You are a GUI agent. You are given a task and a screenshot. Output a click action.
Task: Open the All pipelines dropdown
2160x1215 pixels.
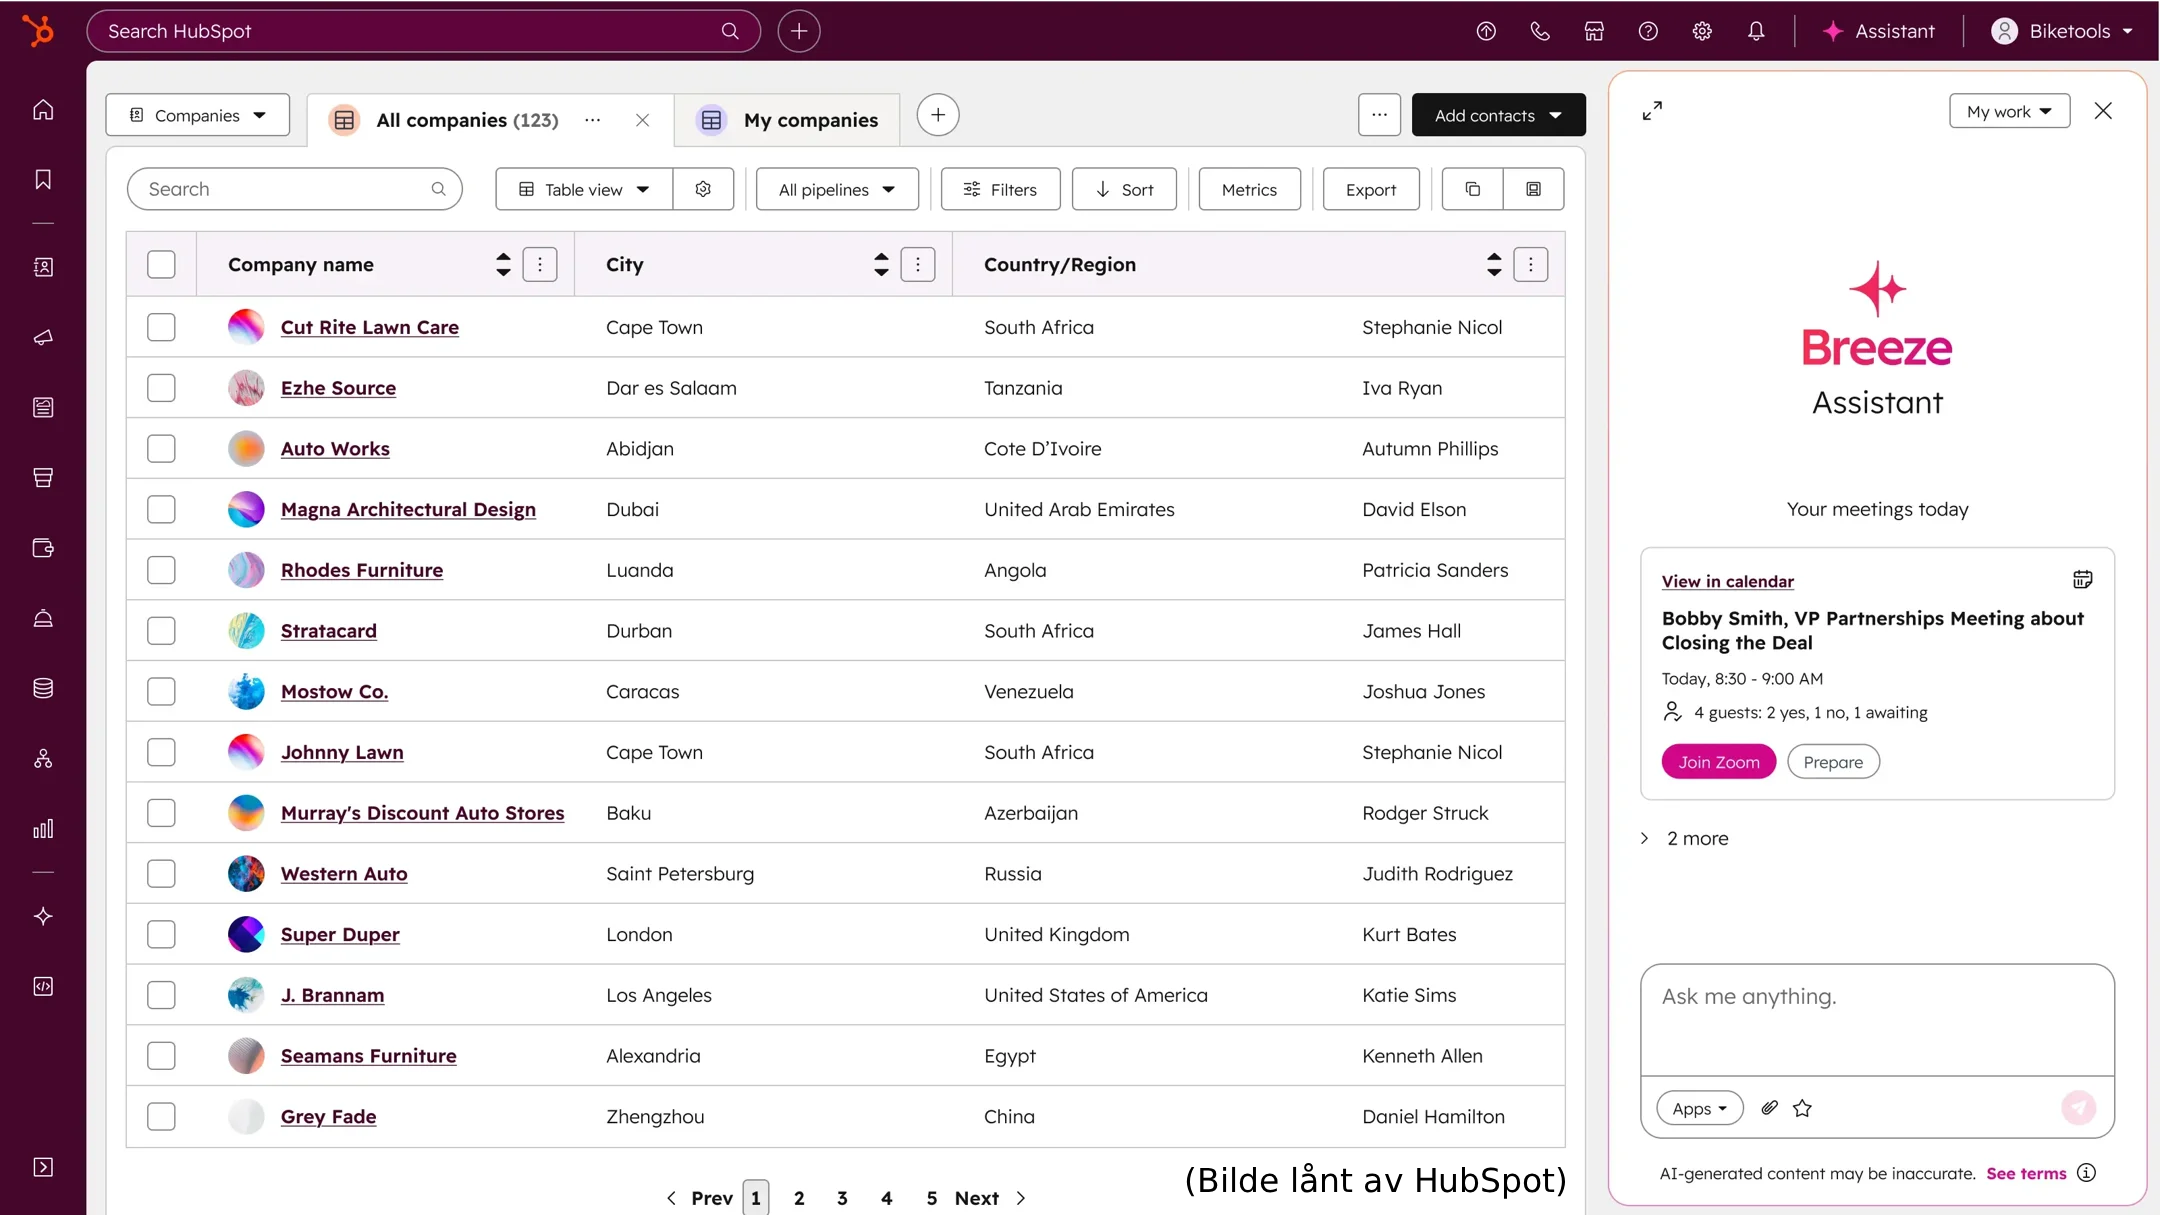pyautogui.click(x=837, y=188)
